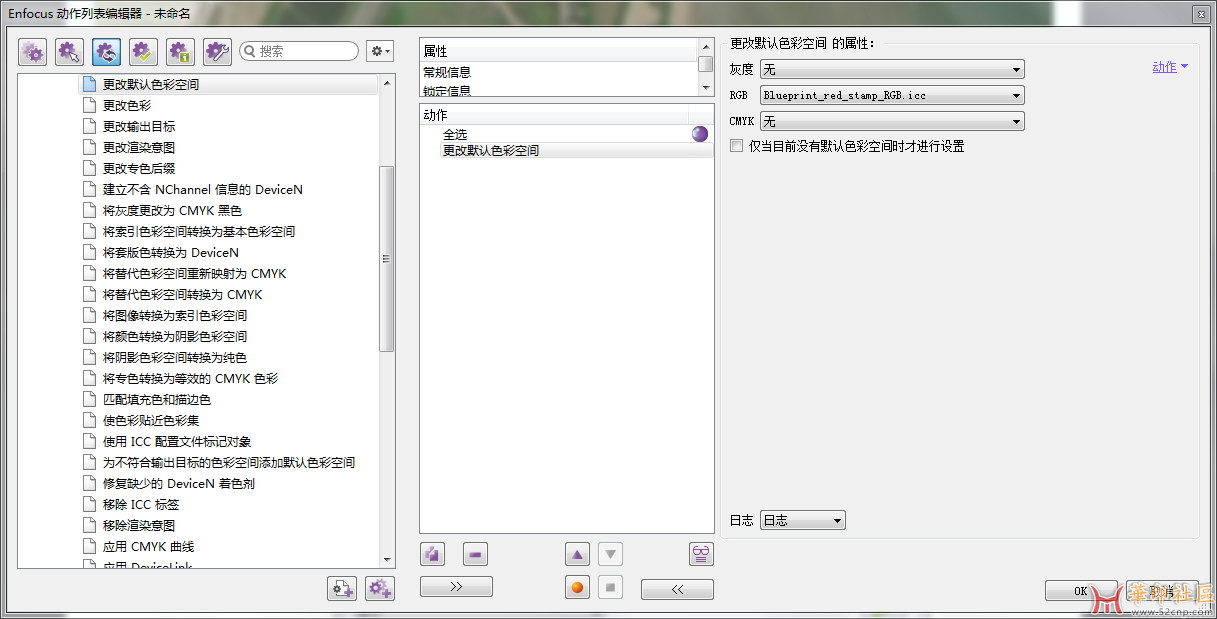Open the CMYK dropdown

(892, 121)
